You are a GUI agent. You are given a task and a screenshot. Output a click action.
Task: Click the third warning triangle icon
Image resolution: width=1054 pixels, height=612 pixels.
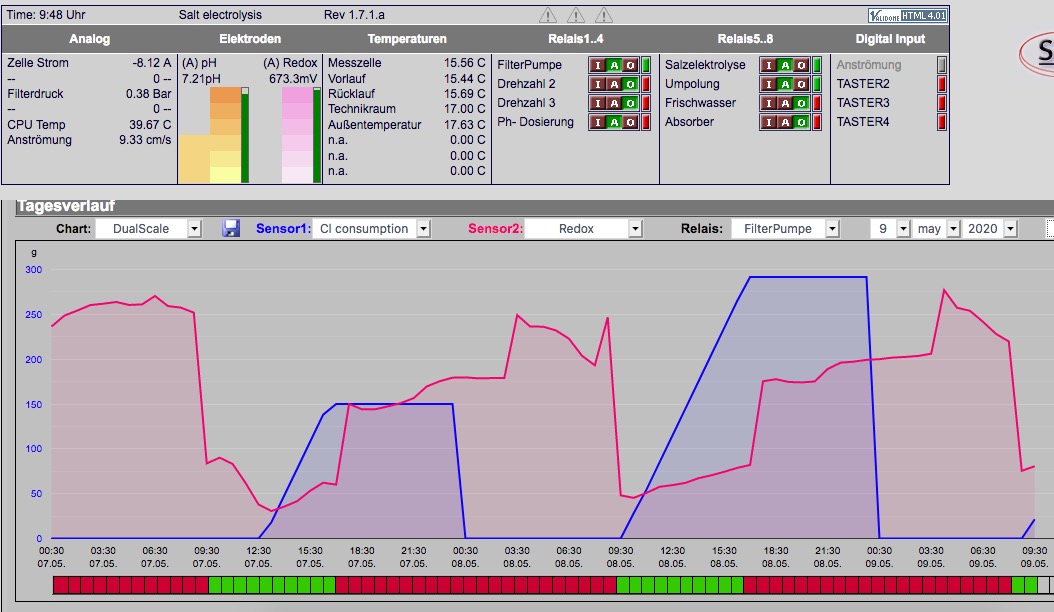604,15
